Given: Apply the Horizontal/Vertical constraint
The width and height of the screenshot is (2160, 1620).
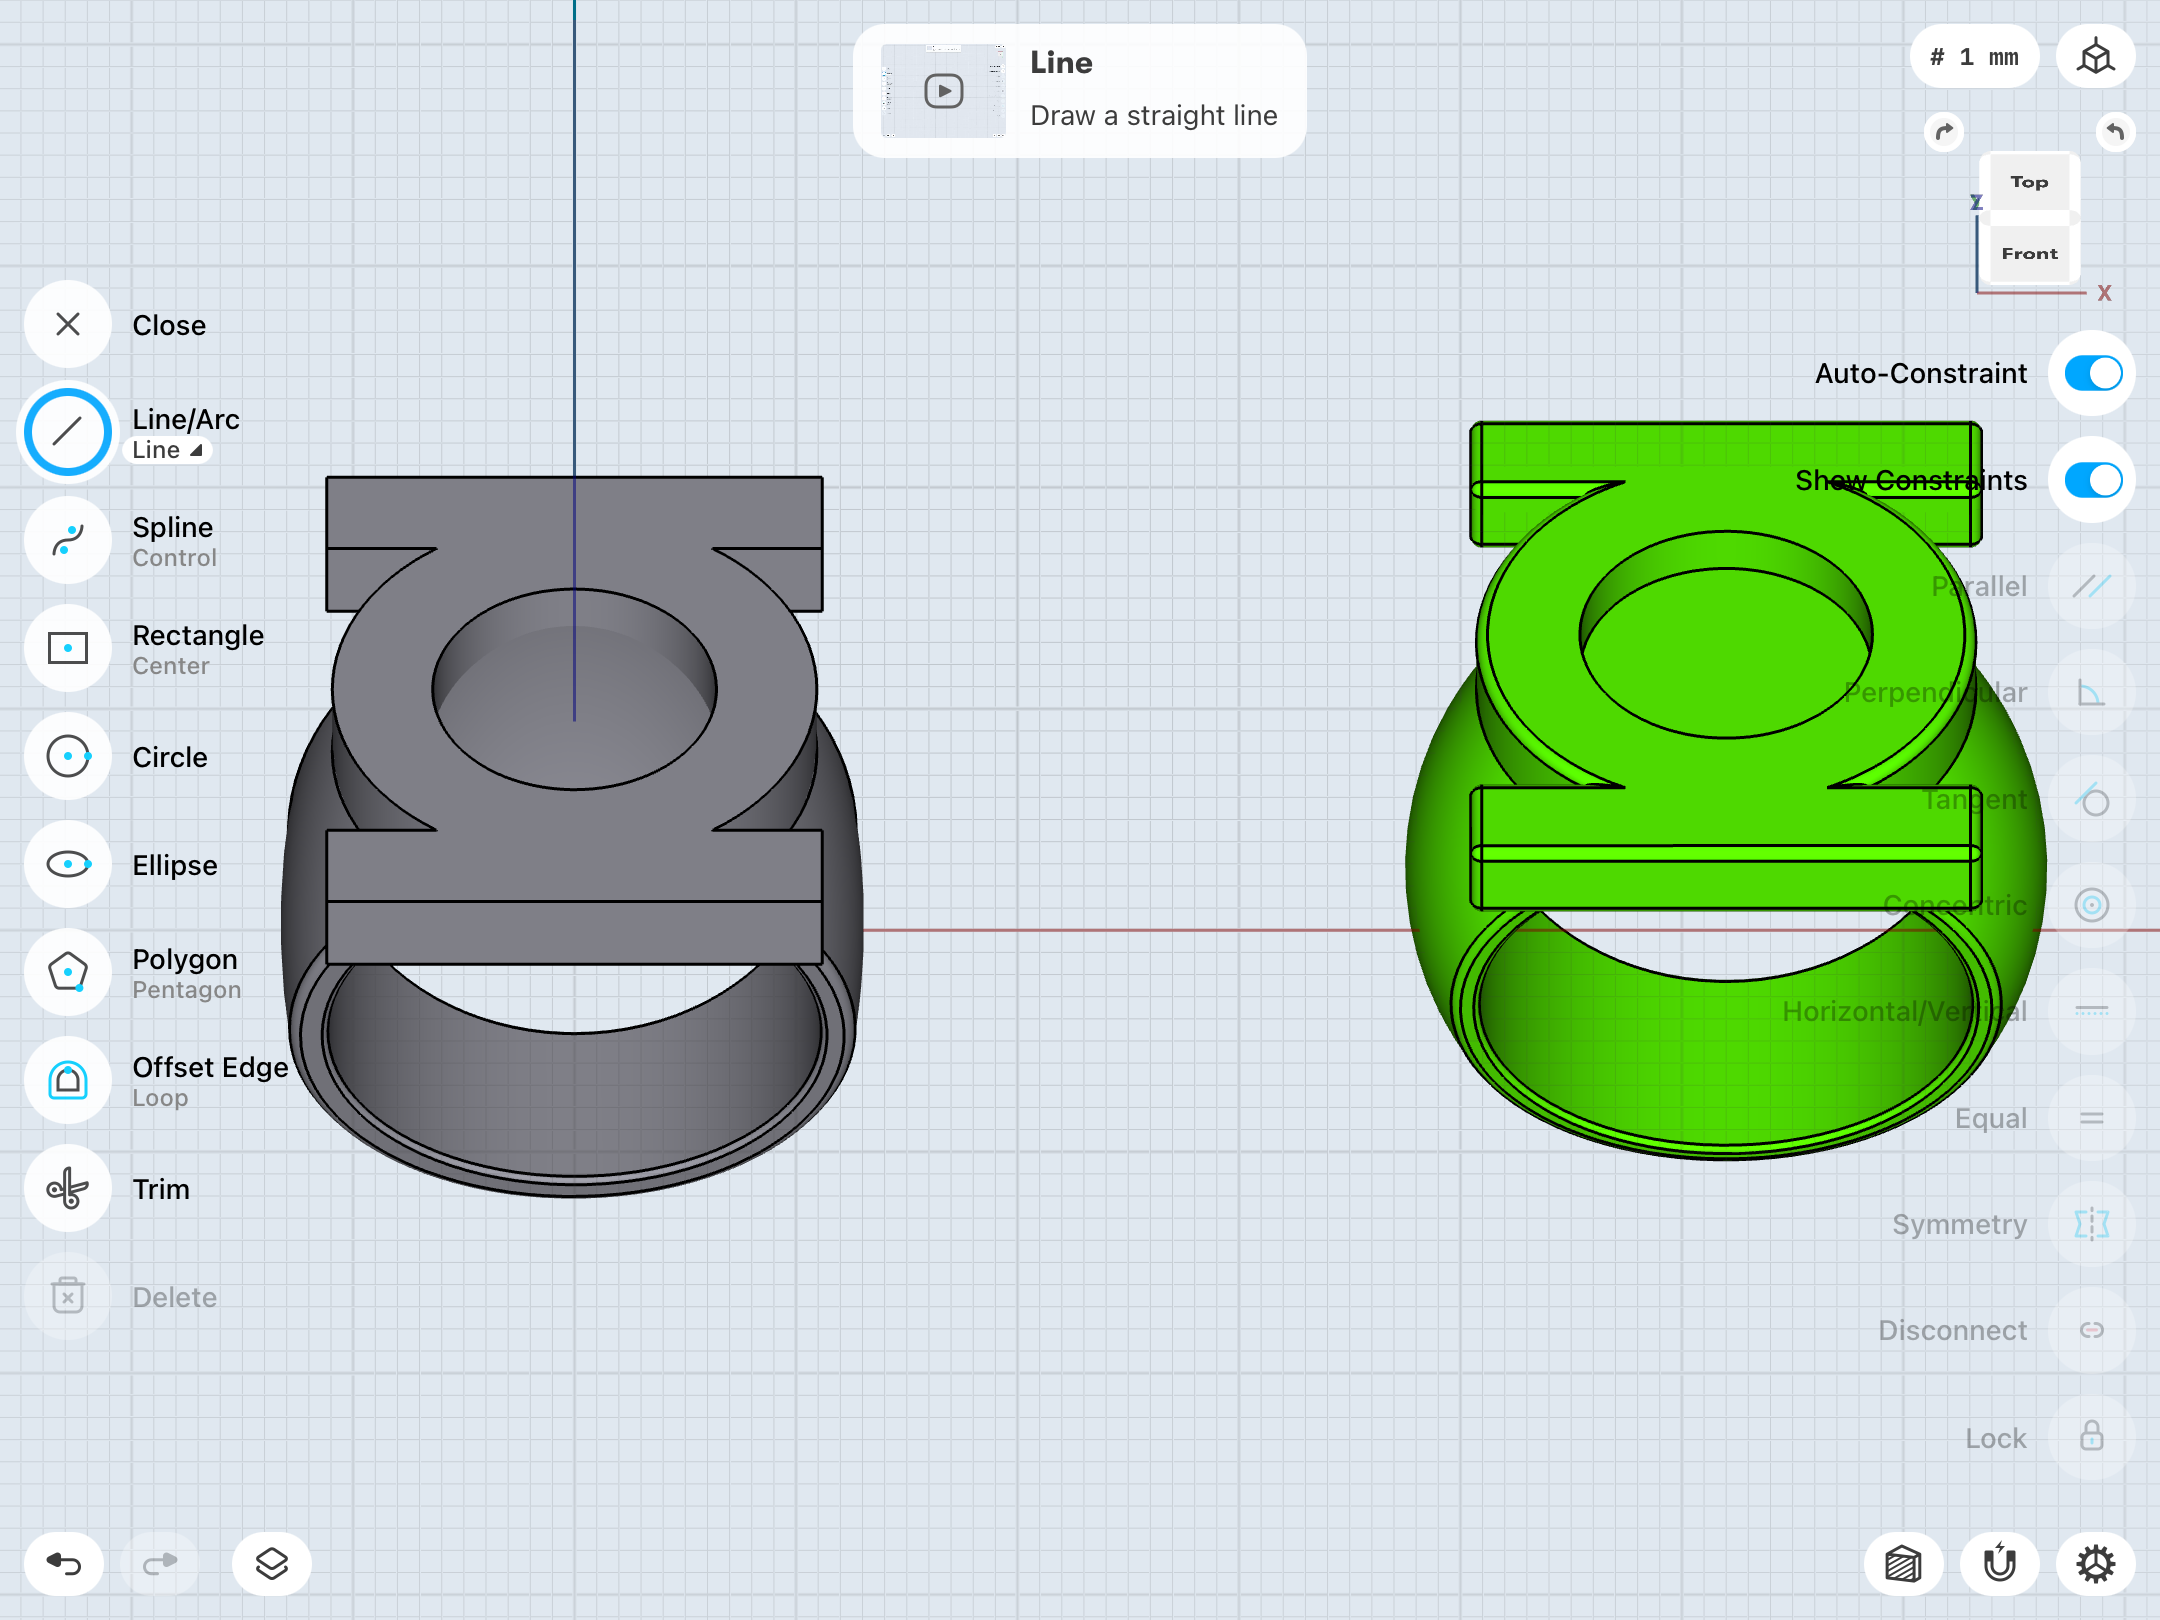Looking at the screenshot, I should tap(2092, 1012).
